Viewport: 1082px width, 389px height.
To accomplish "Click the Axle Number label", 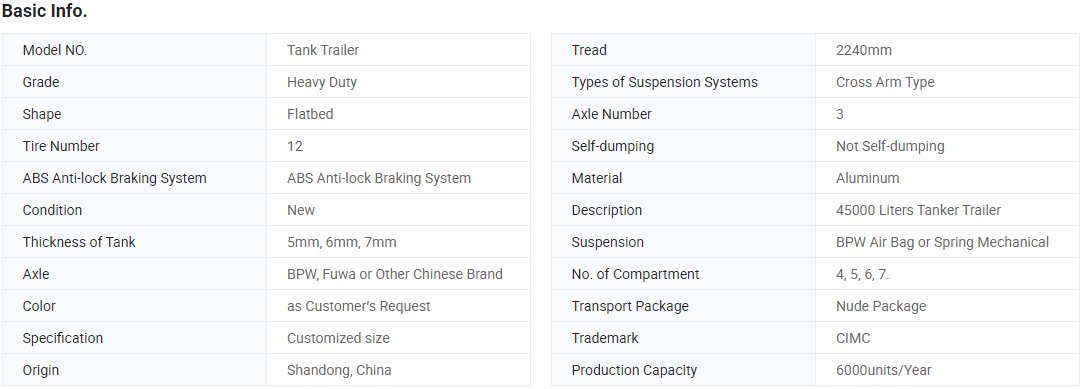I will pos(611,114).
